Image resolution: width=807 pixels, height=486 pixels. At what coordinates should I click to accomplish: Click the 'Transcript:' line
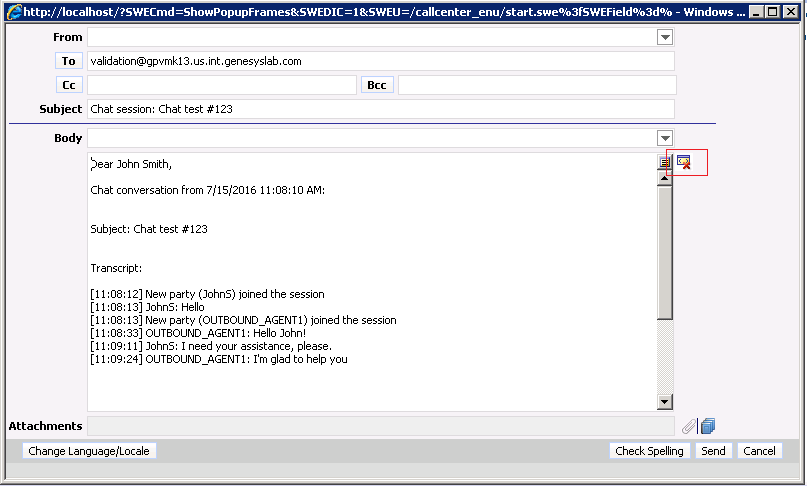(x=116, y=268)
